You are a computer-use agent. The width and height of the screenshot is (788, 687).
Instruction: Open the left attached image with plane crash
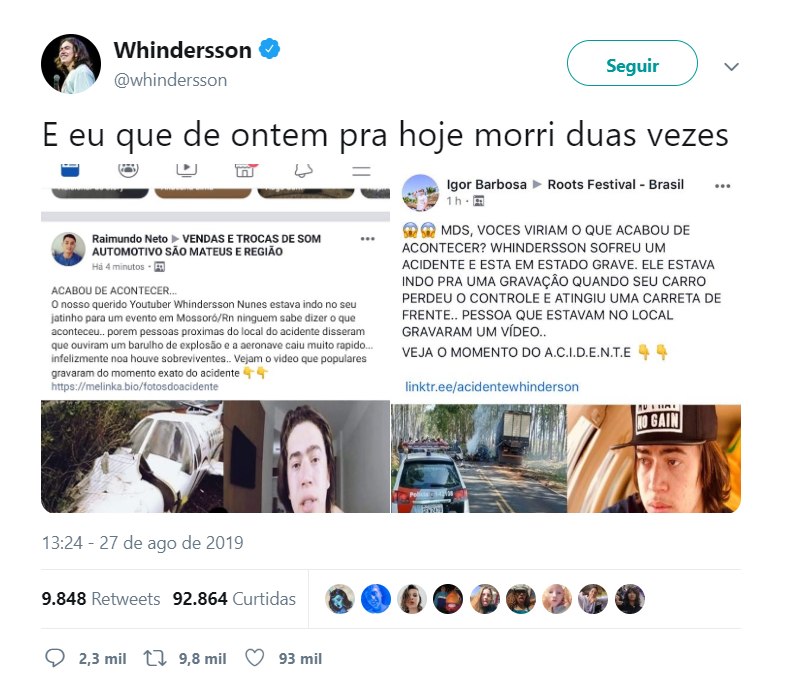click(215, 339)
